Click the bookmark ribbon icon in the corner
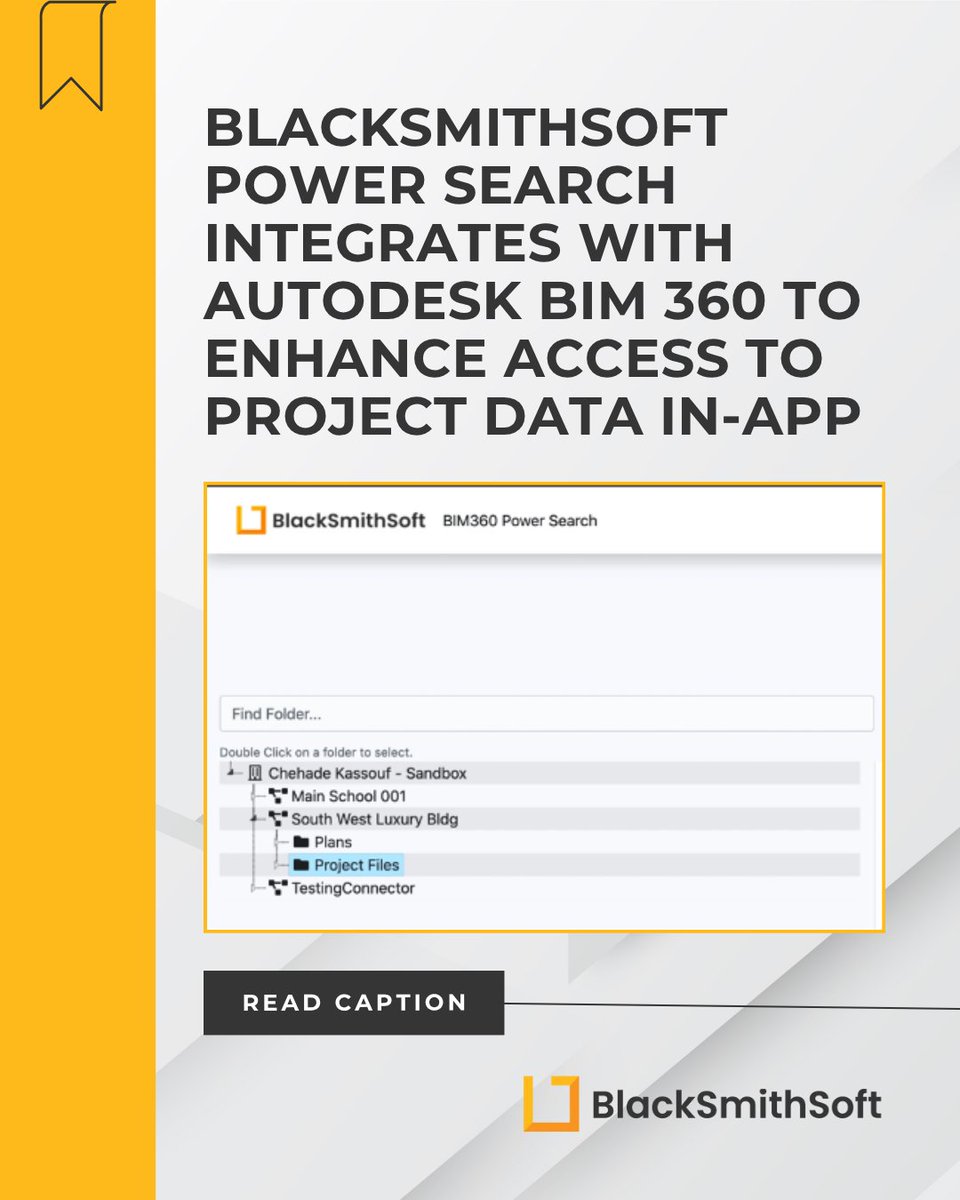Screen dimensions: 960x1200 click(72, 55)
